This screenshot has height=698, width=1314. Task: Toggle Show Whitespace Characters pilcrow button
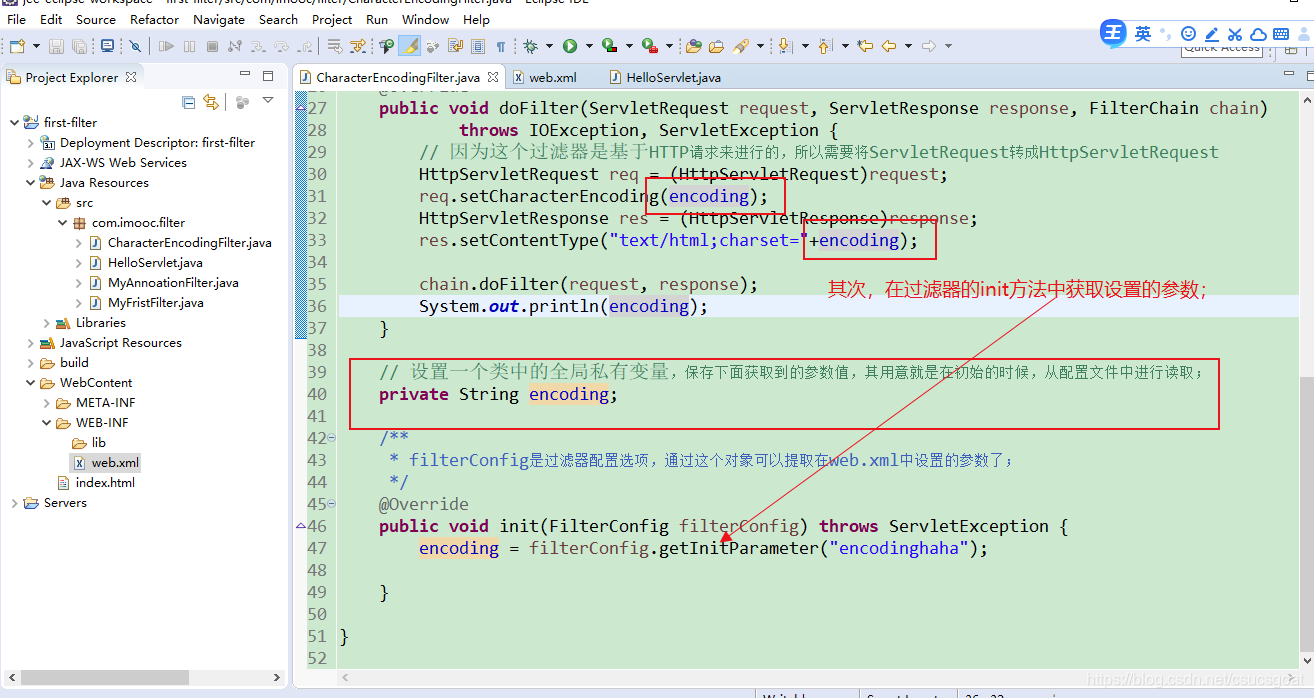click(500, 46)
